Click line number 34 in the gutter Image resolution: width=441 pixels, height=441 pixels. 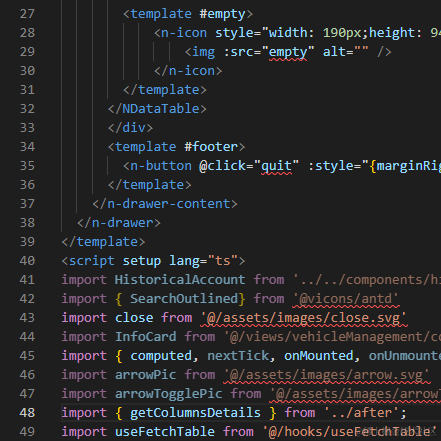click(27, 147)
